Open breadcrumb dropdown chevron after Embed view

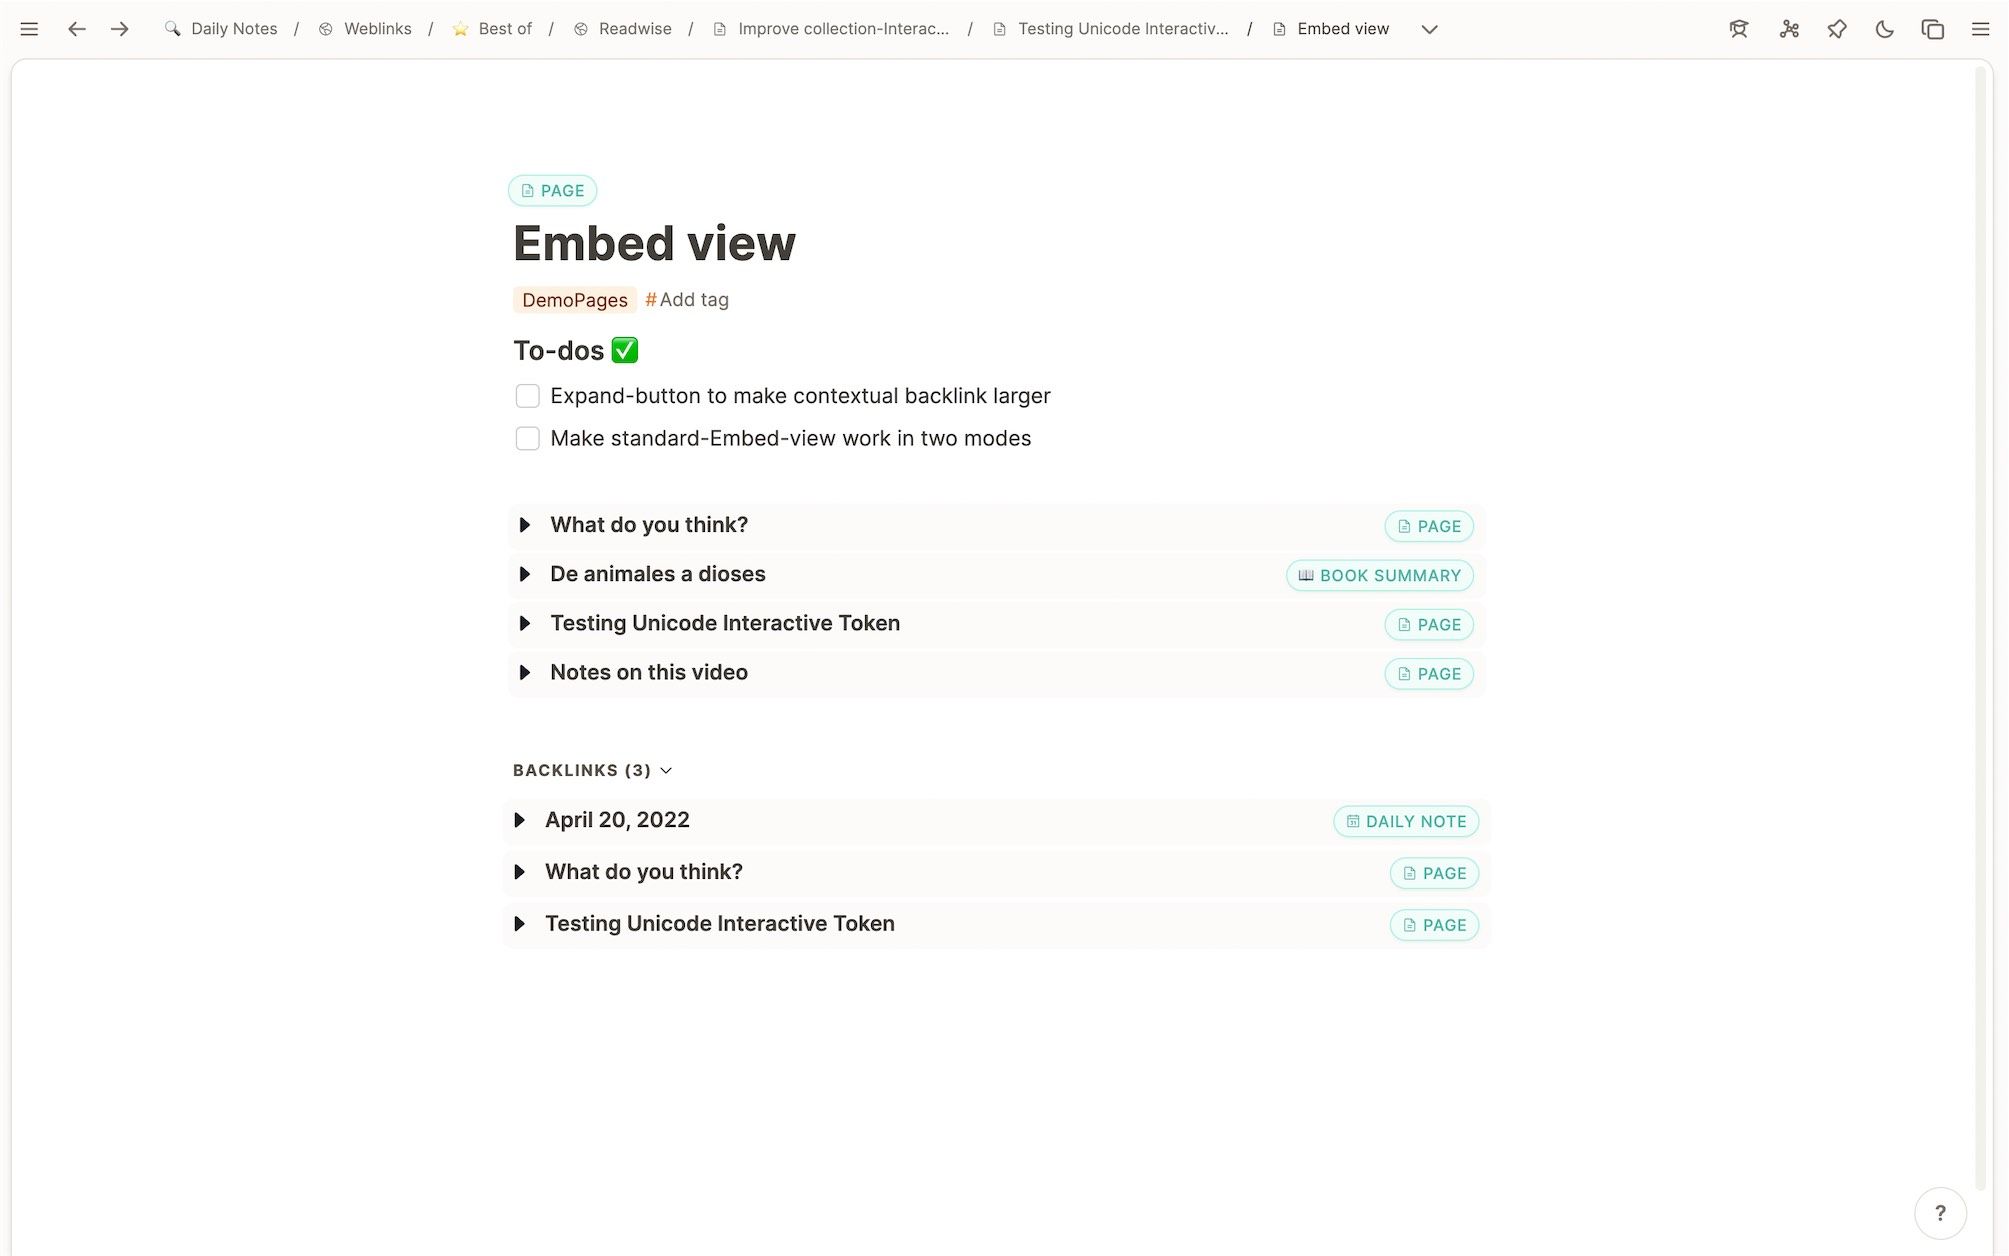click(1429, 29)
